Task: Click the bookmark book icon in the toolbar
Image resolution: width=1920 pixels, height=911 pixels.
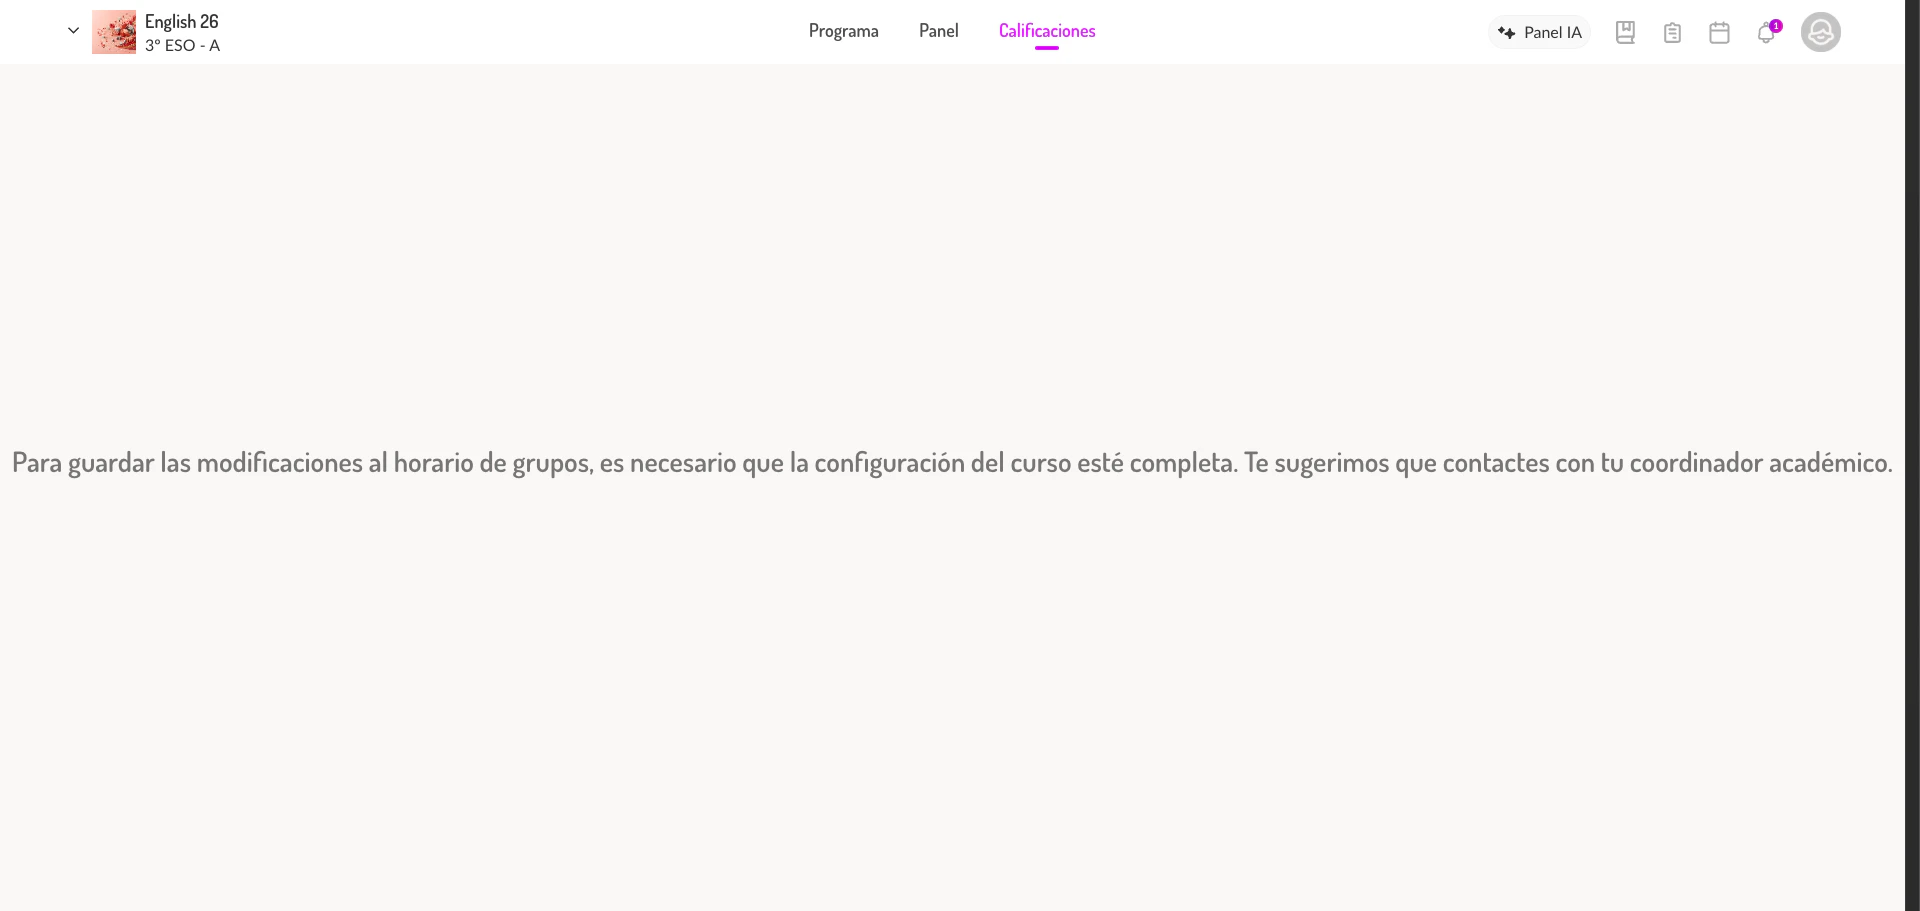Action: click(1624, 31)
